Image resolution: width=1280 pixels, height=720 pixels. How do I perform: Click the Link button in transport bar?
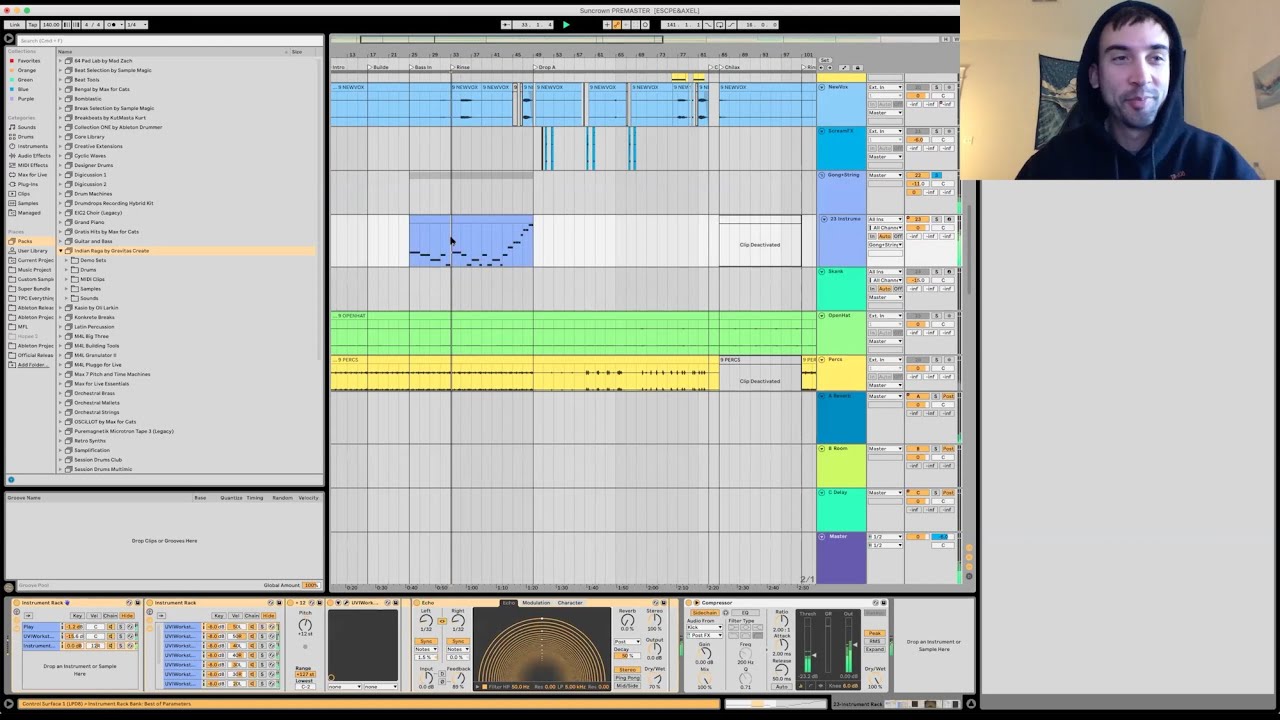[15, 25]
